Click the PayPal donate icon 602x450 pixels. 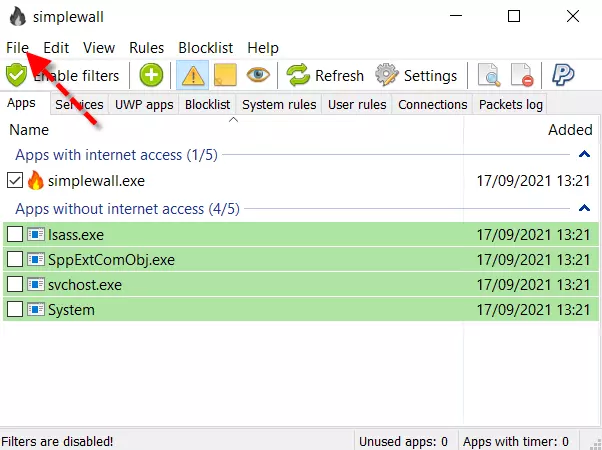click(x=563, y=75)
